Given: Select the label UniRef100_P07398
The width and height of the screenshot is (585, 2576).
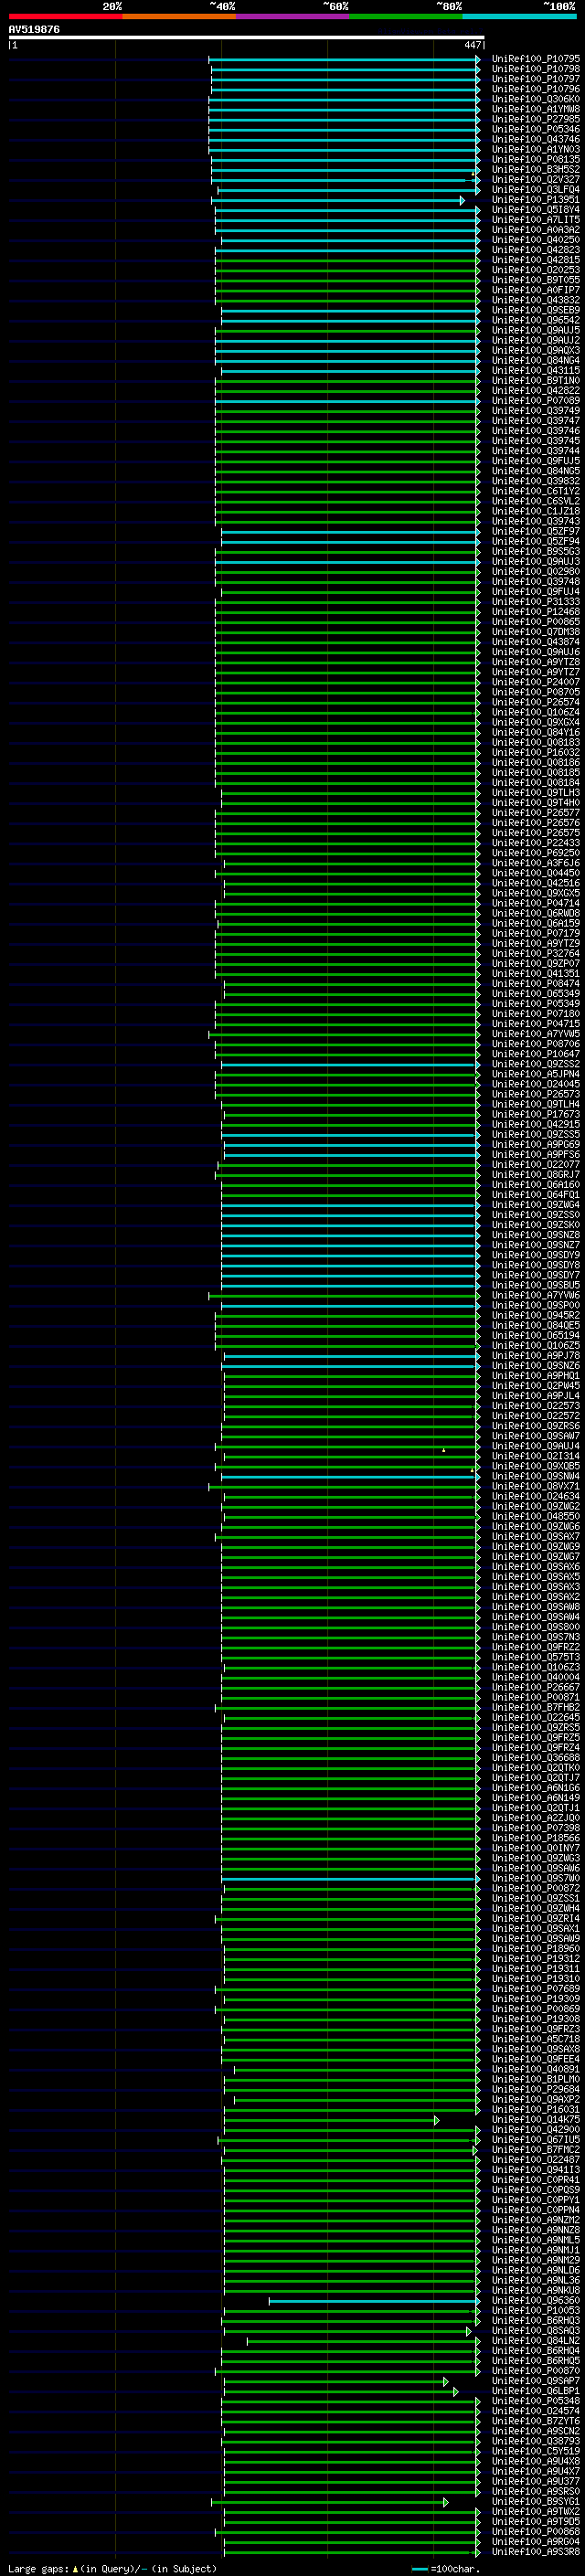Looking at the screenshot, I should point(536,1828).
